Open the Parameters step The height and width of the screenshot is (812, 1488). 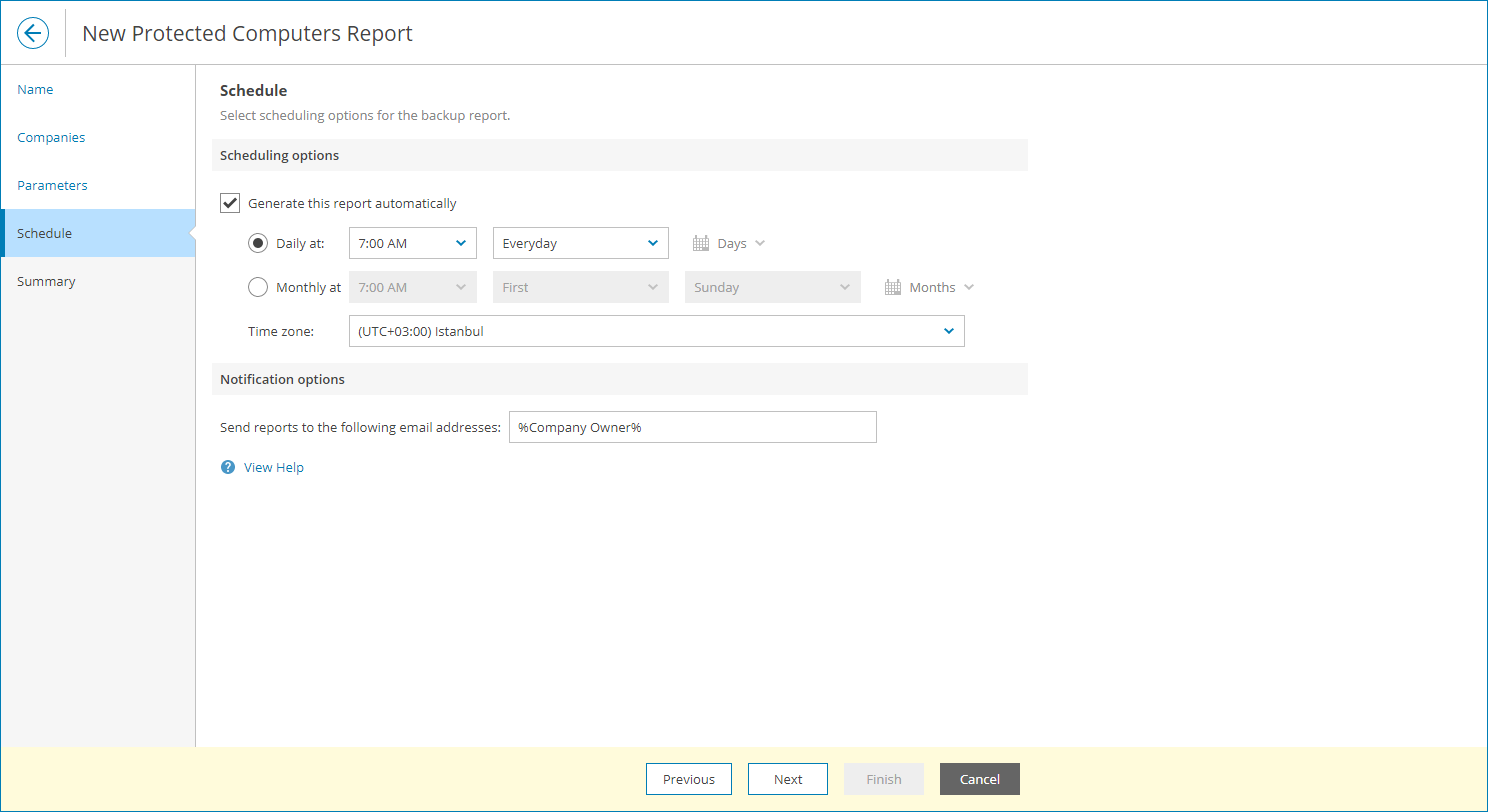52,185
